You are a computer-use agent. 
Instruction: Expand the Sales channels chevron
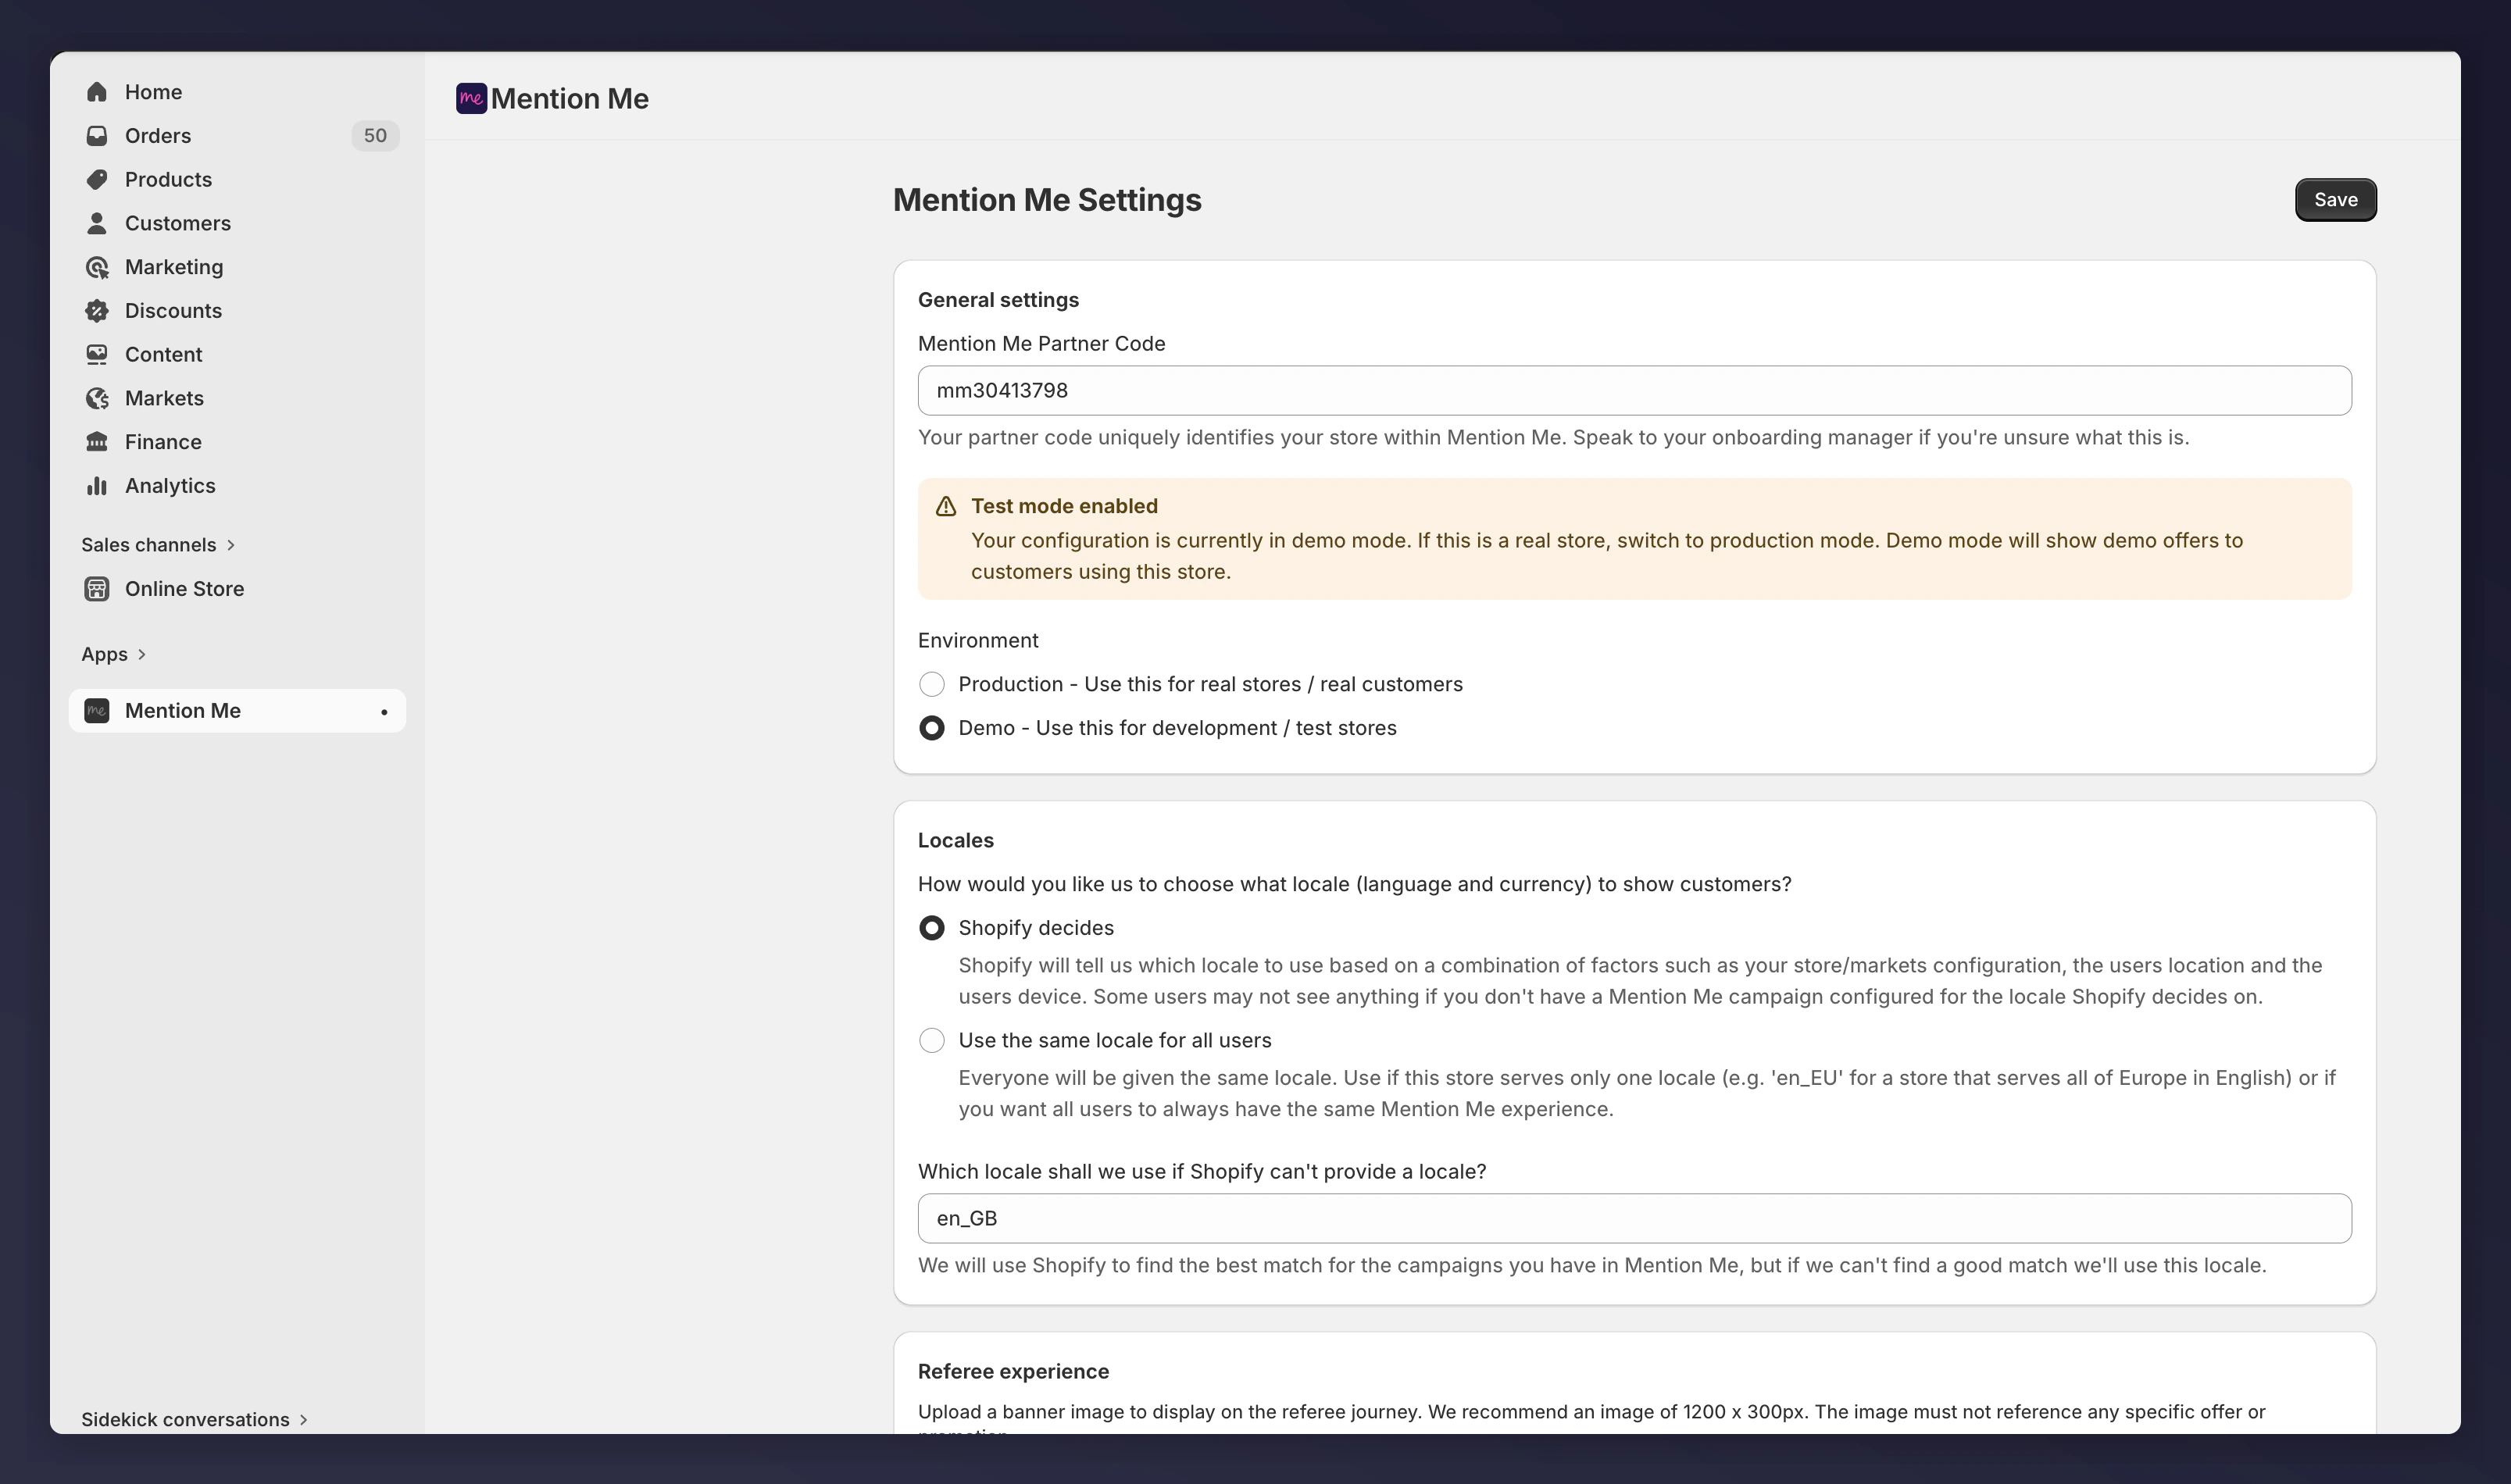231,545
